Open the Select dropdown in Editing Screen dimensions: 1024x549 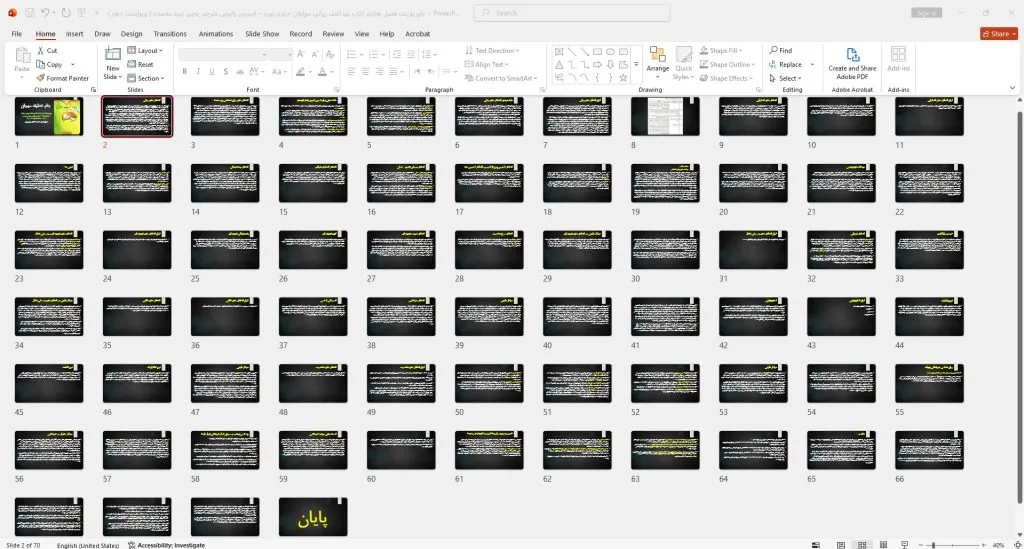(x=786, y=78)
